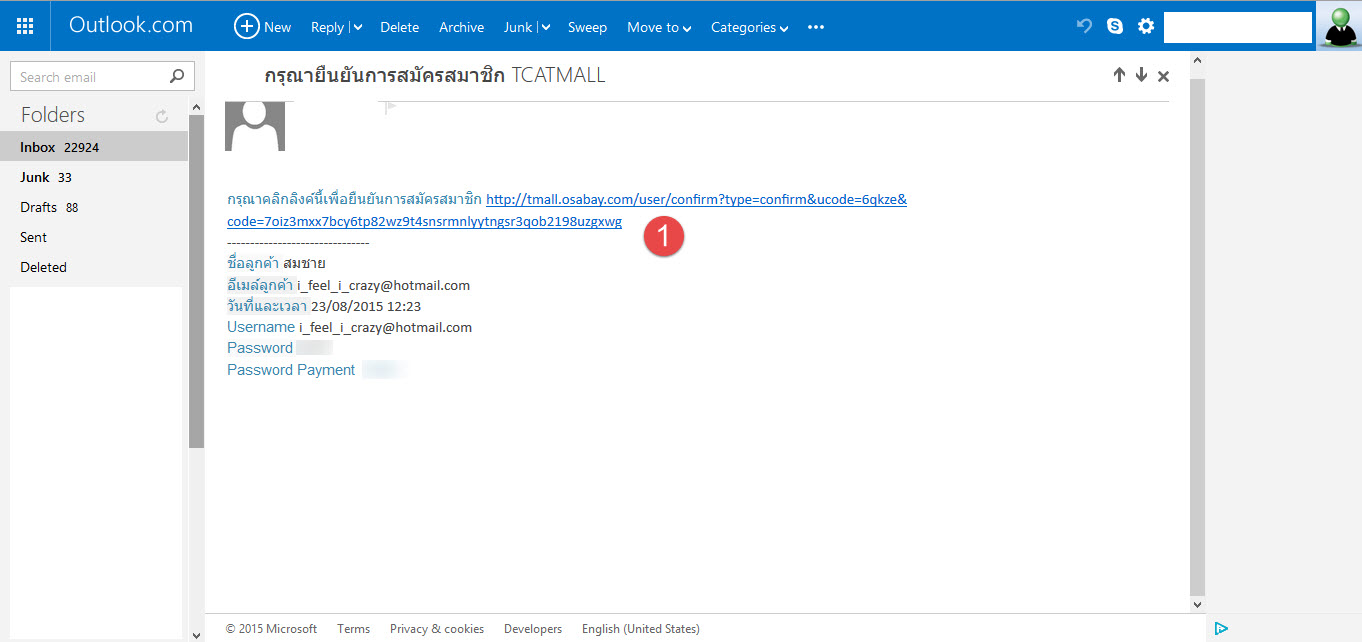Click the search magnifier icon
The image size is (1362, 642).
coord(177,76)
